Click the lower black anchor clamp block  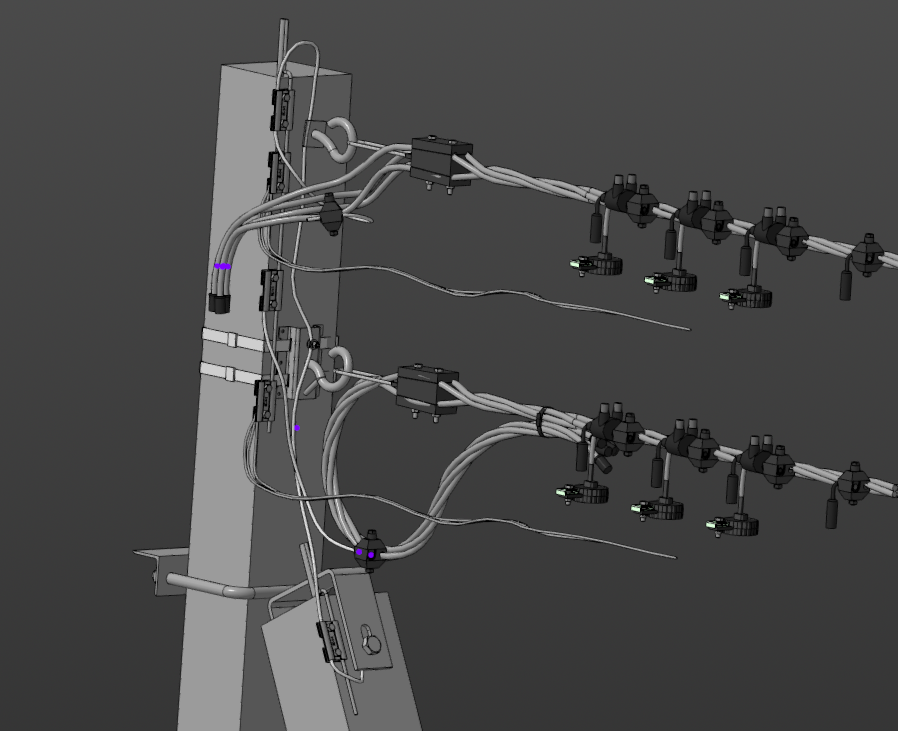[427, 388]
